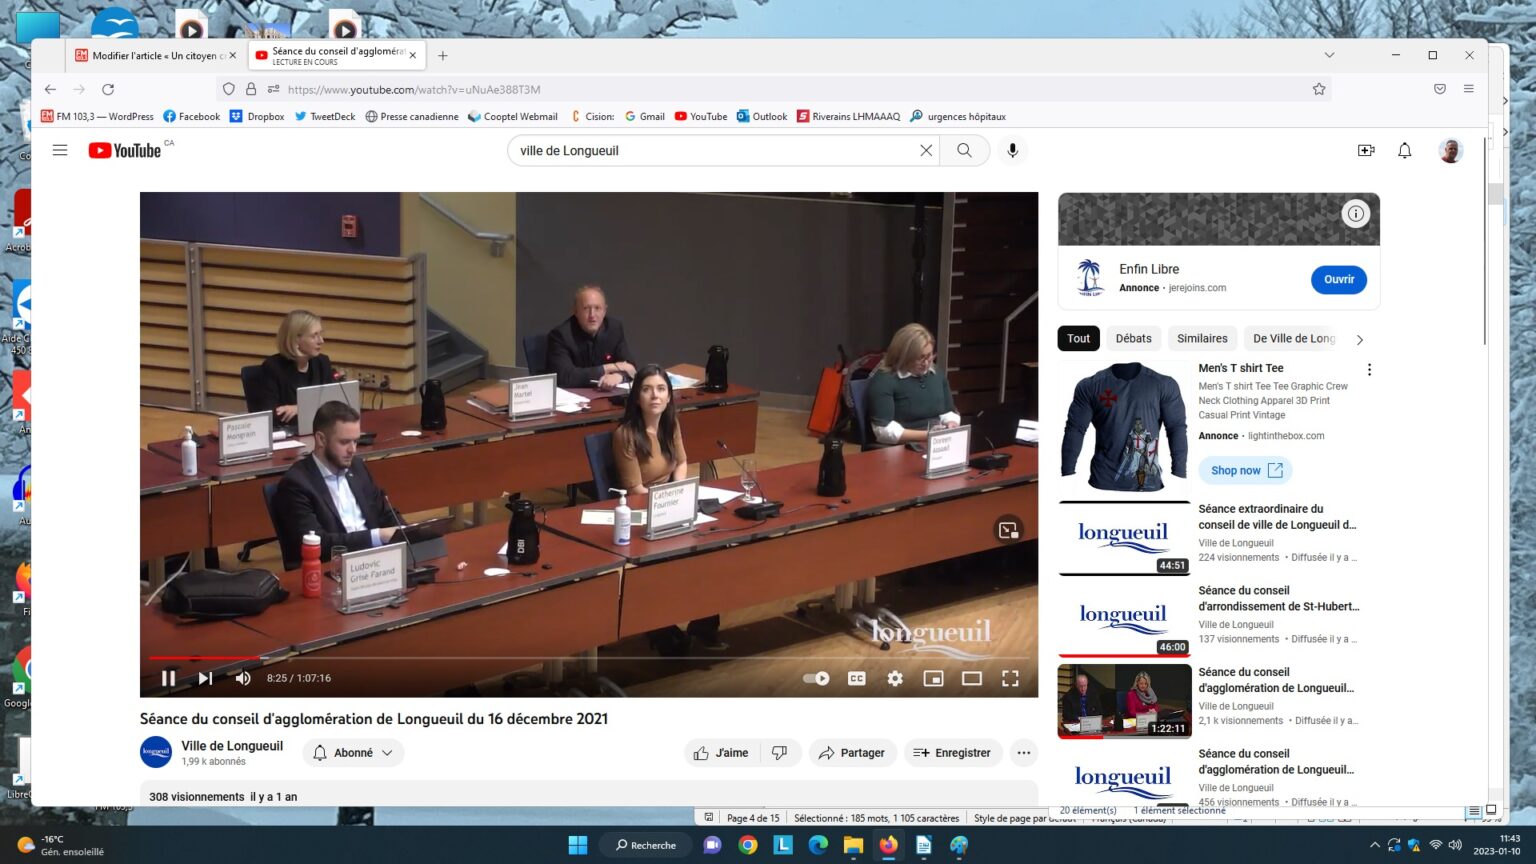
Task: Search by voice using microphone
Action: [x=1012, y=150]
